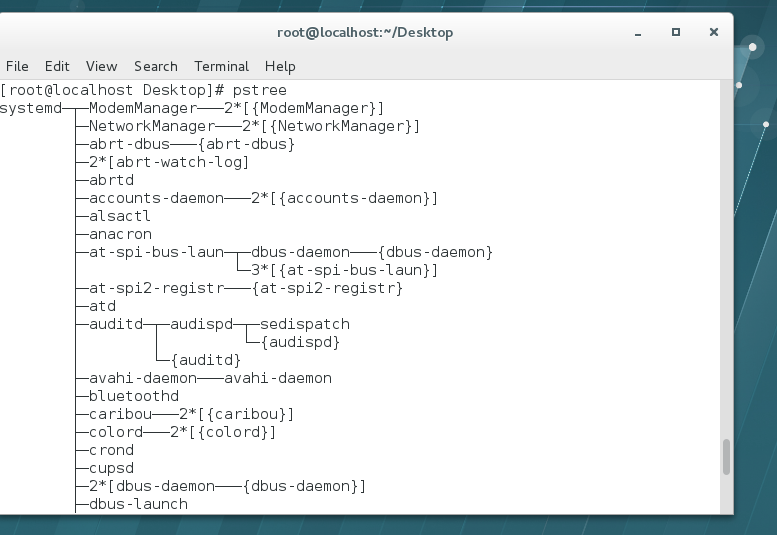The height and width of the screenshot is (535, 777).
Task: Click the {abrt-dbus} thread entry
Action: tap(246, 144)
